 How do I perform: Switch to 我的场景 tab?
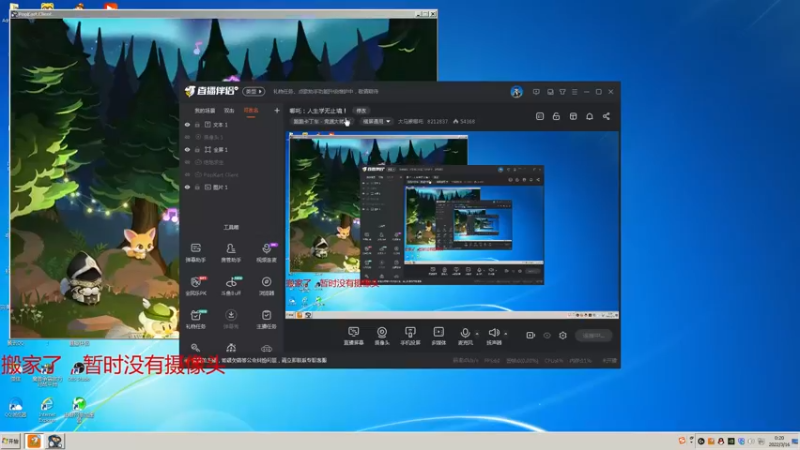(205, 111)
